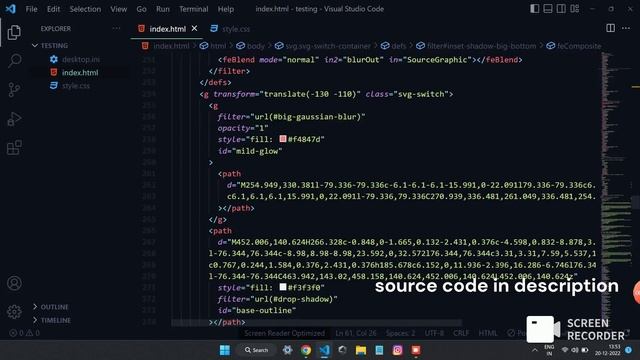Toggle the secondary side bar layout icon
The image size is (640, 360).
click(561, 9)
